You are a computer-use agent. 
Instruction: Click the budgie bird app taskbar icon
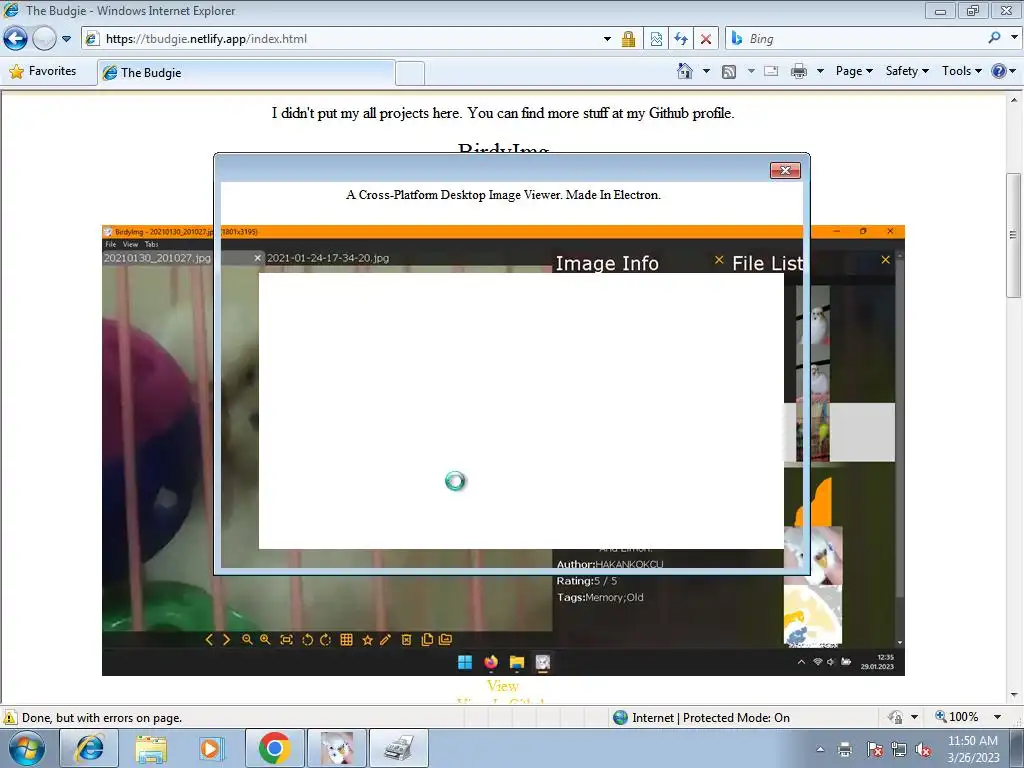tap(337, 748)
